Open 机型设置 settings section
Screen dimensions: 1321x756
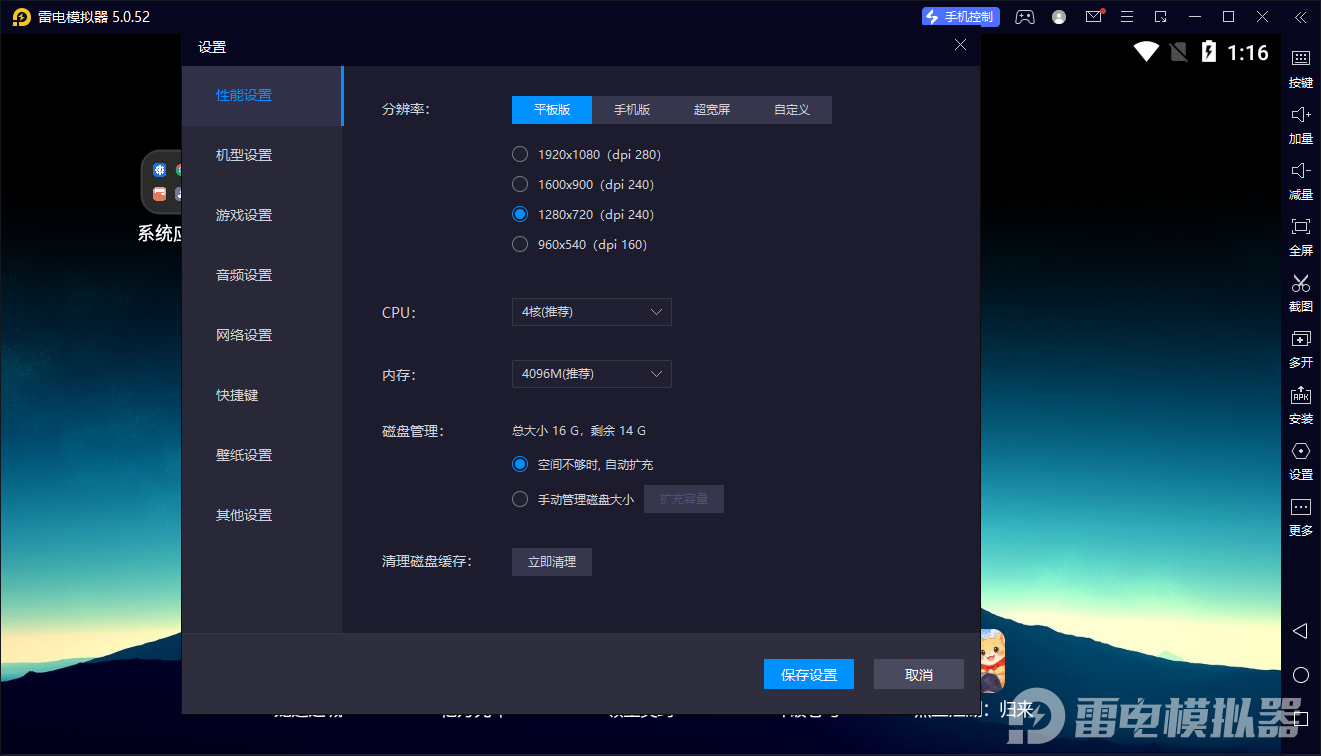pyautogui.click(x=262, y=156)
